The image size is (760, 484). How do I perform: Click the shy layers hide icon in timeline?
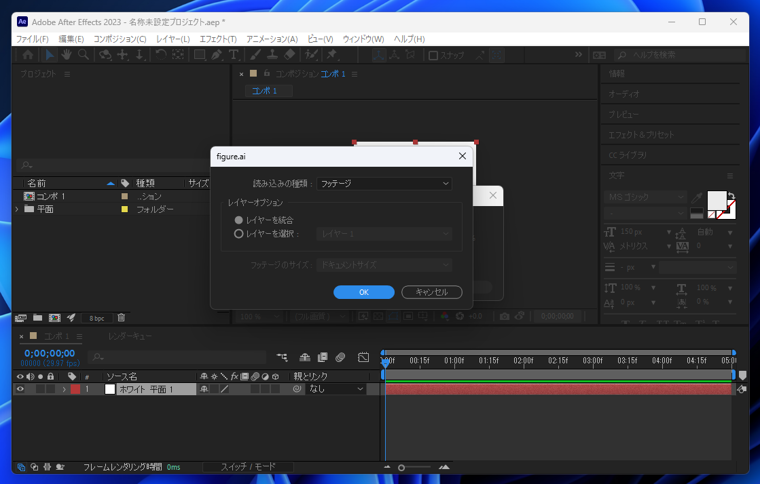pyautogui.click(x=304, y=358)
